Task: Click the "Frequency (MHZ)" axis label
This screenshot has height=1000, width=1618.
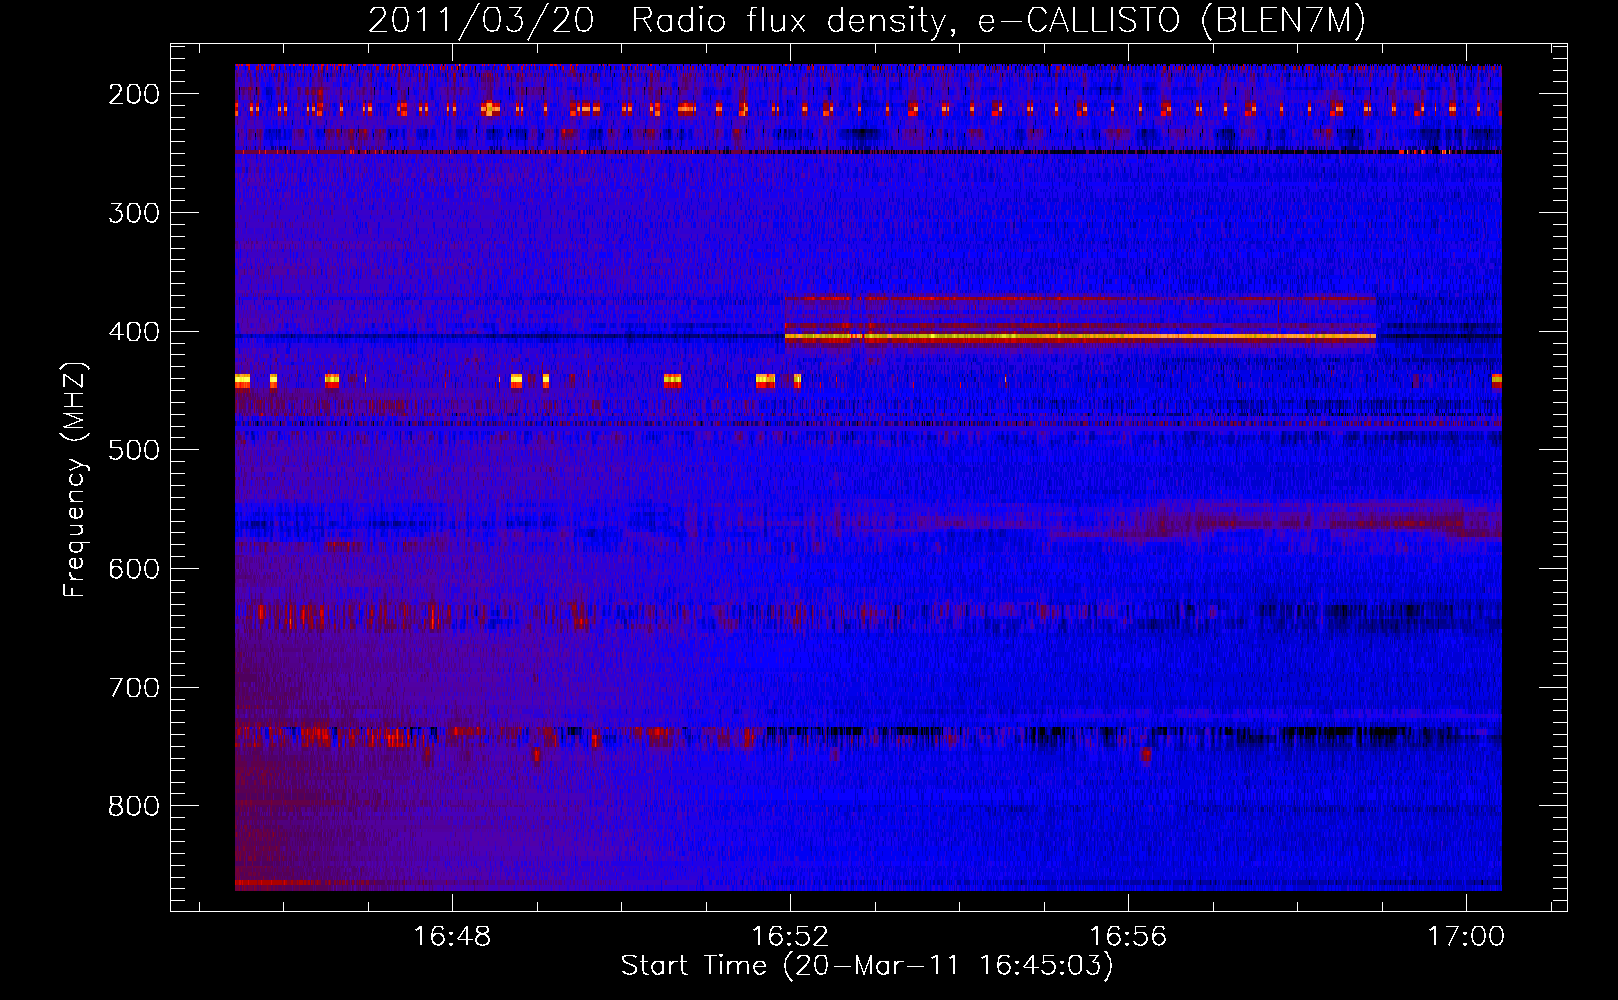Action: pos(75,480)
